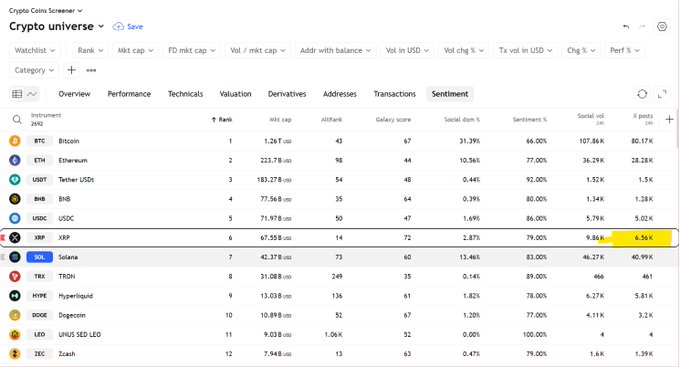Click the Hyperliquid coin logo icon
This screenshot has height=367, width=680.
click(15, 295)
